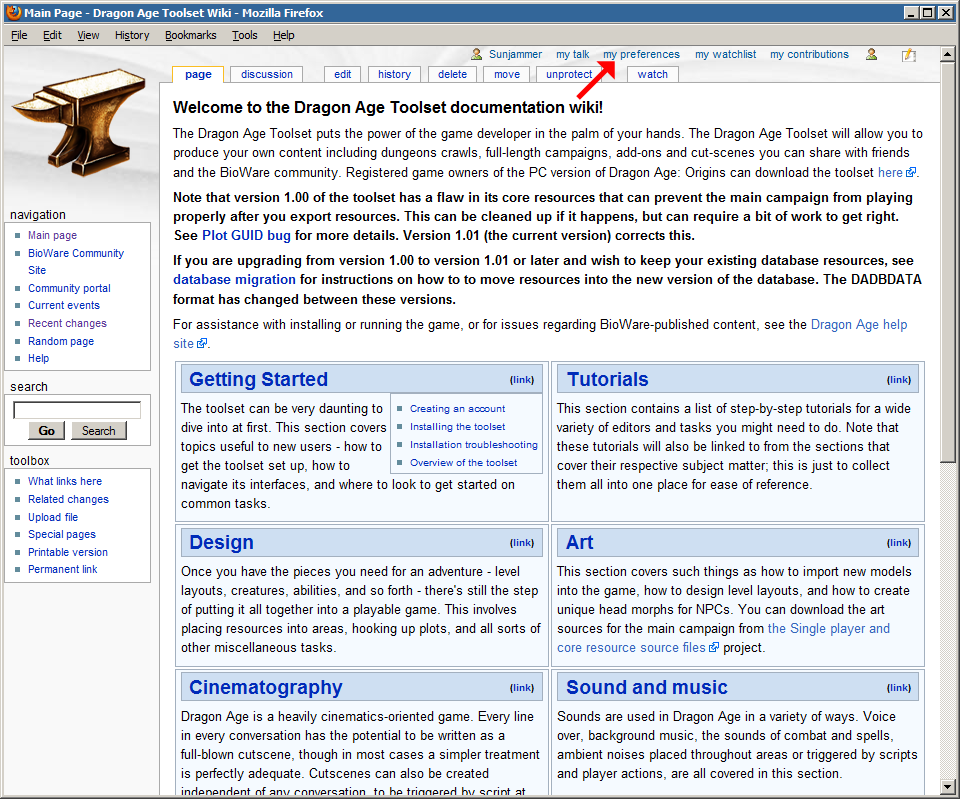Viewport: 960px width, 800px height.
Task: Click the Cinematography section heading
Action: [x=265, y=687]
